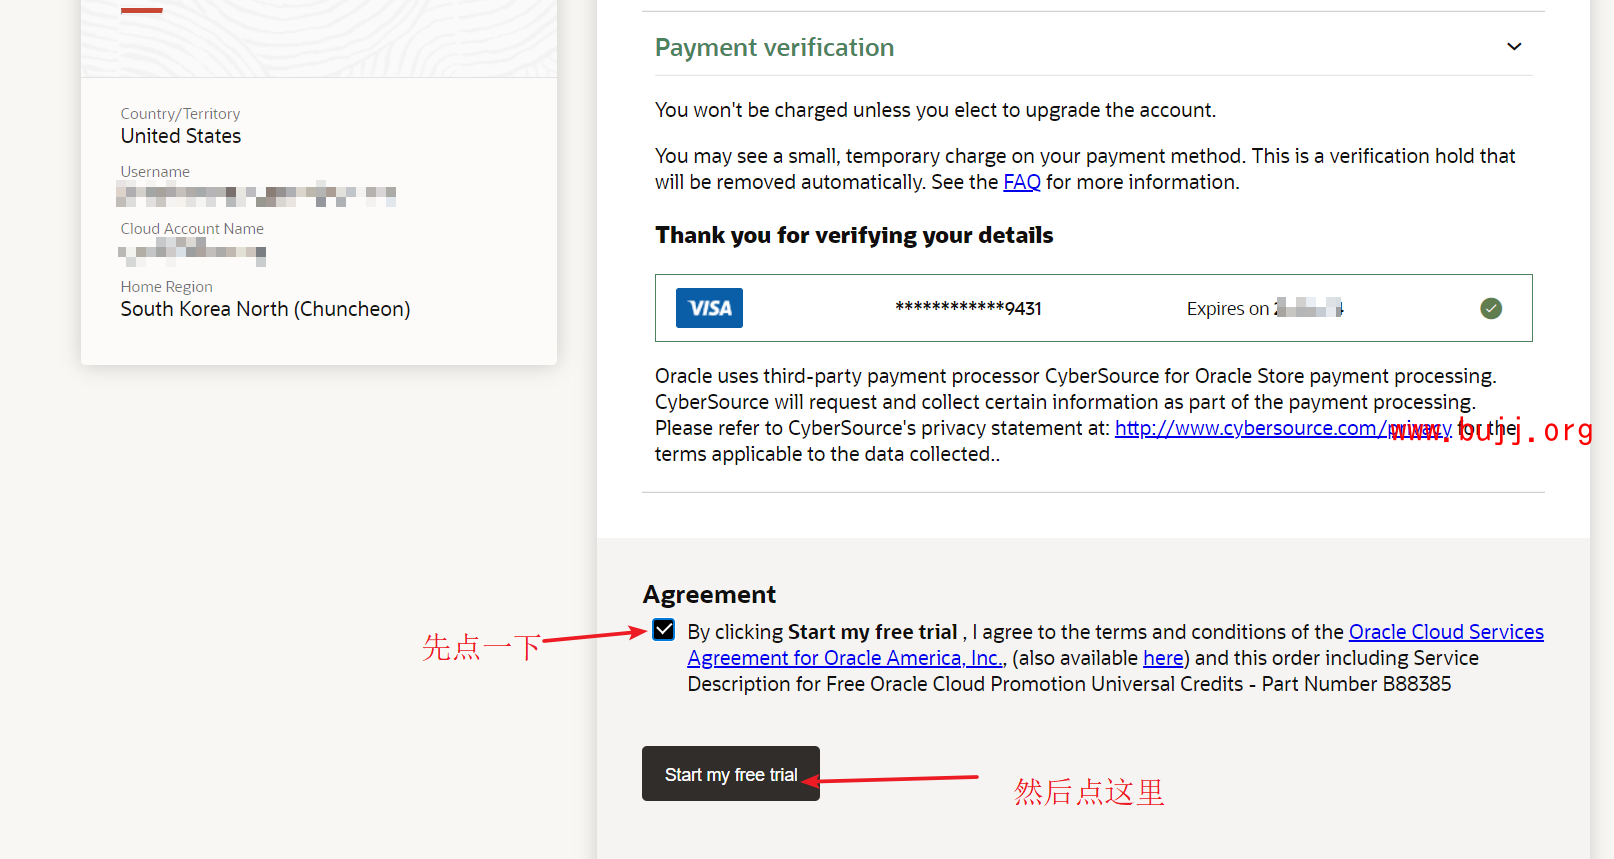The height and width of the screenshot is (859, 1614).
Task: Click the 'here' alternate agreement link
Action: [1163, 658]
